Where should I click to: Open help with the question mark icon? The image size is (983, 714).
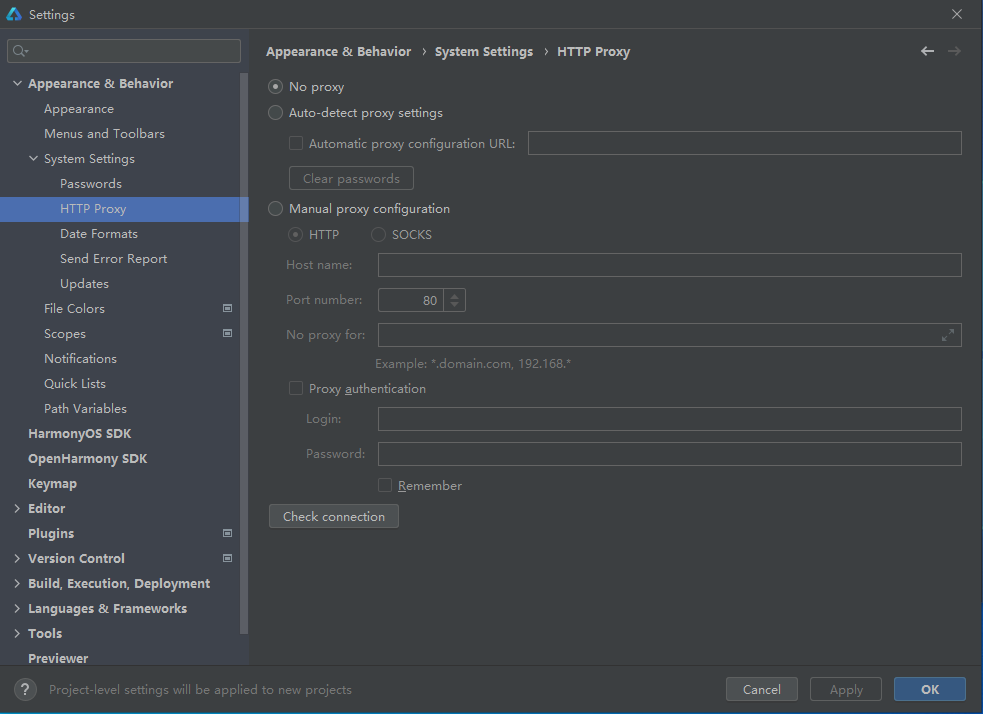[x=25, y=690]
